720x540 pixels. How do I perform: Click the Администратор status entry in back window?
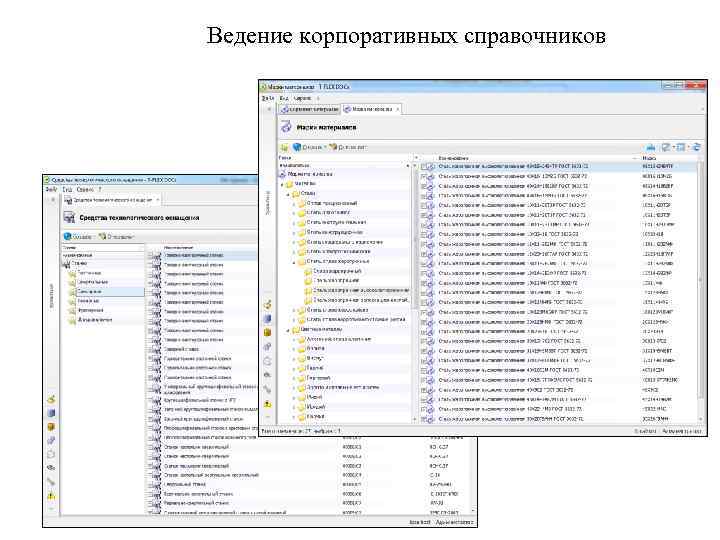coord(454,523)
